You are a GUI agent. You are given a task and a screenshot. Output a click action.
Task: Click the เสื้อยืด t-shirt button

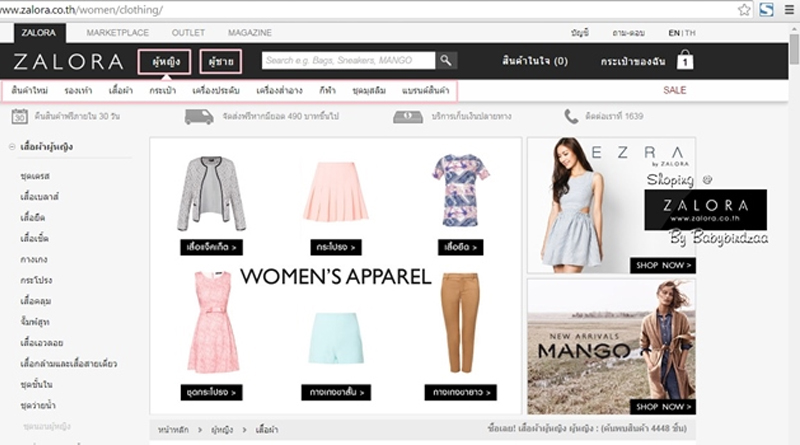click(460, 247)
